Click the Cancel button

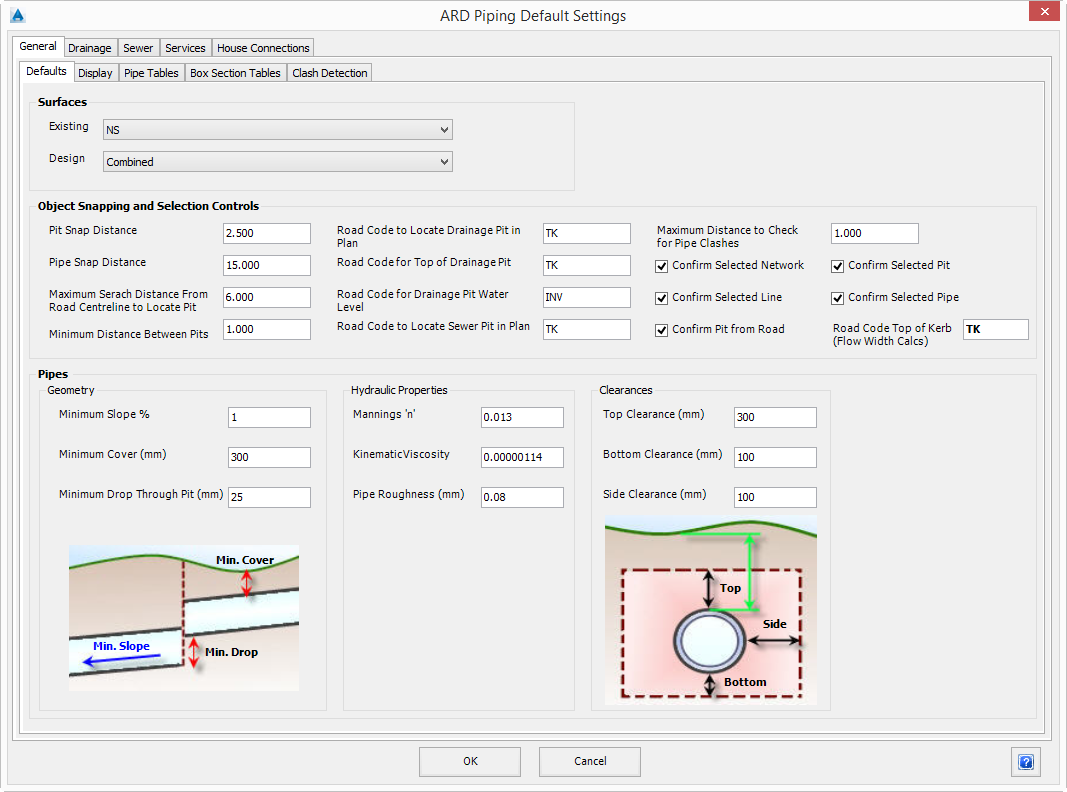tap(590, 761)
